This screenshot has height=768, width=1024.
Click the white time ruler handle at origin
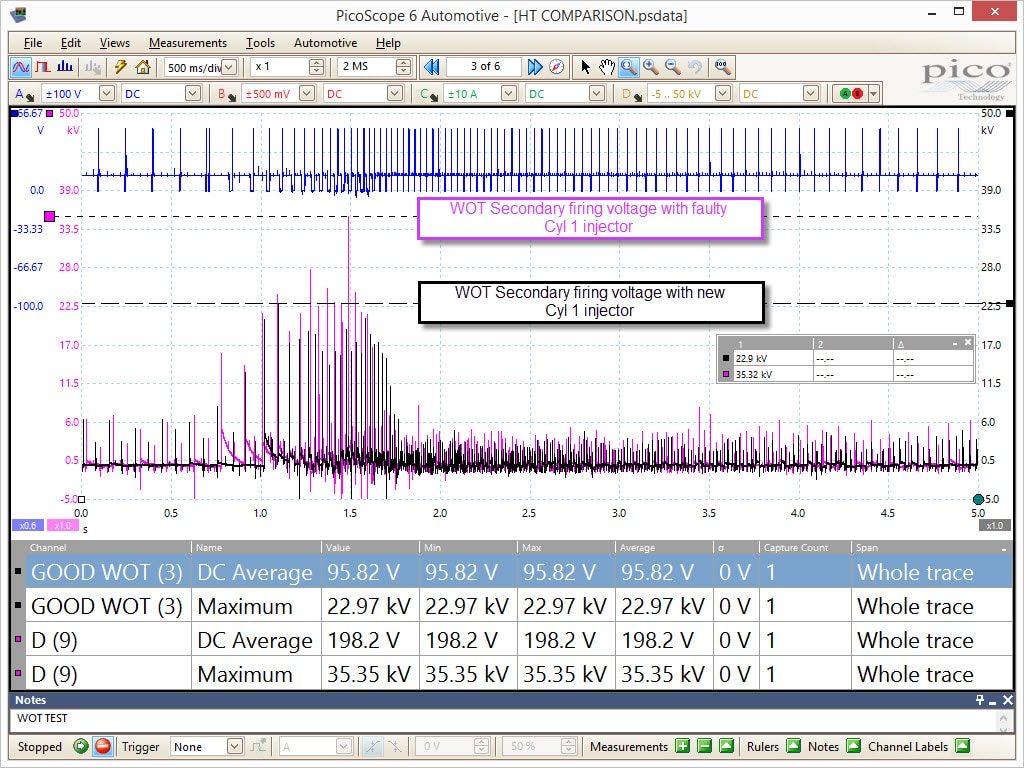pyautogui.click(x=82, y=500)
